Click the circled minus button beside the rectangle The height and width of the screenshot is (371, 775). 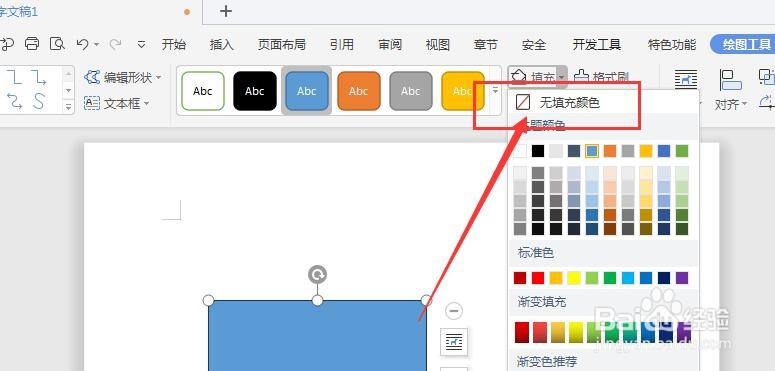coord(454,311)
